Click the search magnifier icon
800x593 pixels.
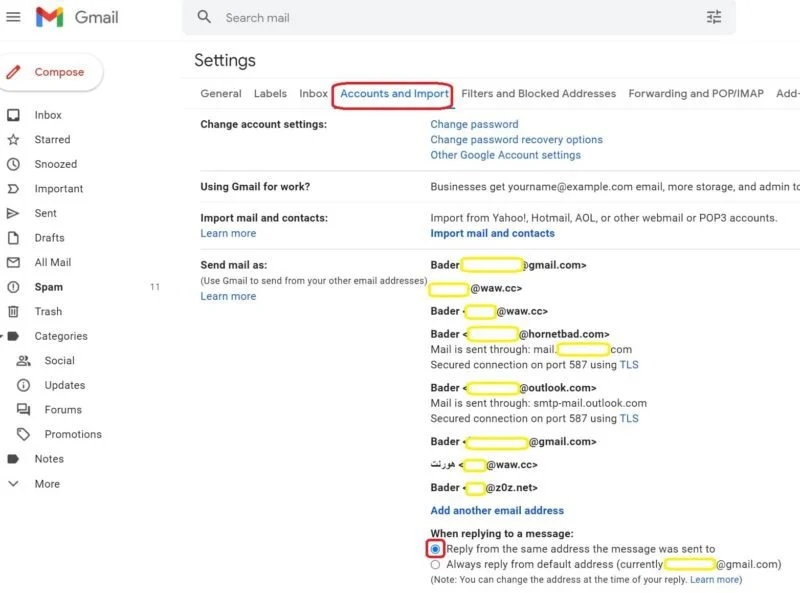pos(204,17)
